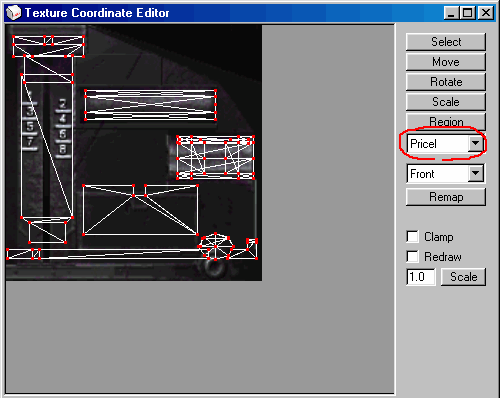Choose the Rotate tool button
The width and height of the screenshot is (500, 398).
[x=446, y=82]
